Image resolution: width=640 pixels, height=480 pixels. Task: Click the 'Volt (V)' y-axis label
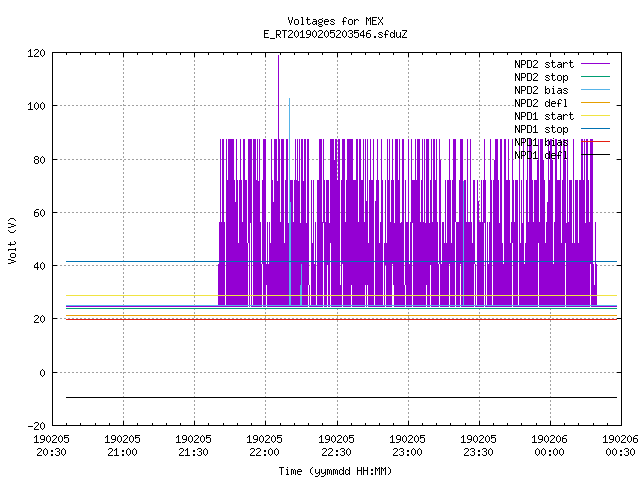click(x=12, y=240)
